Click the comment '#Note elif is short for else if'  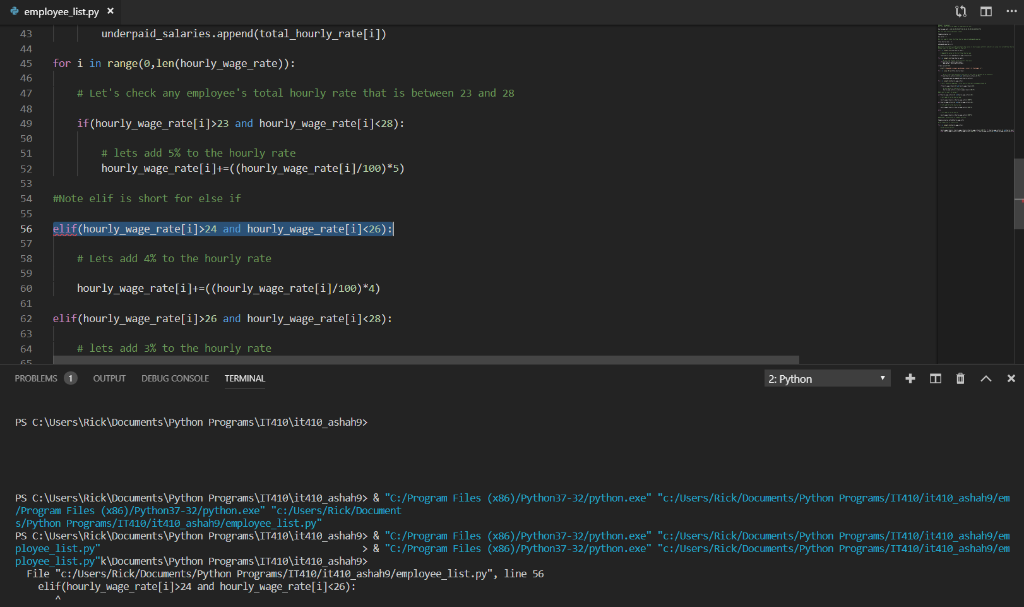(x=147, y=198)
